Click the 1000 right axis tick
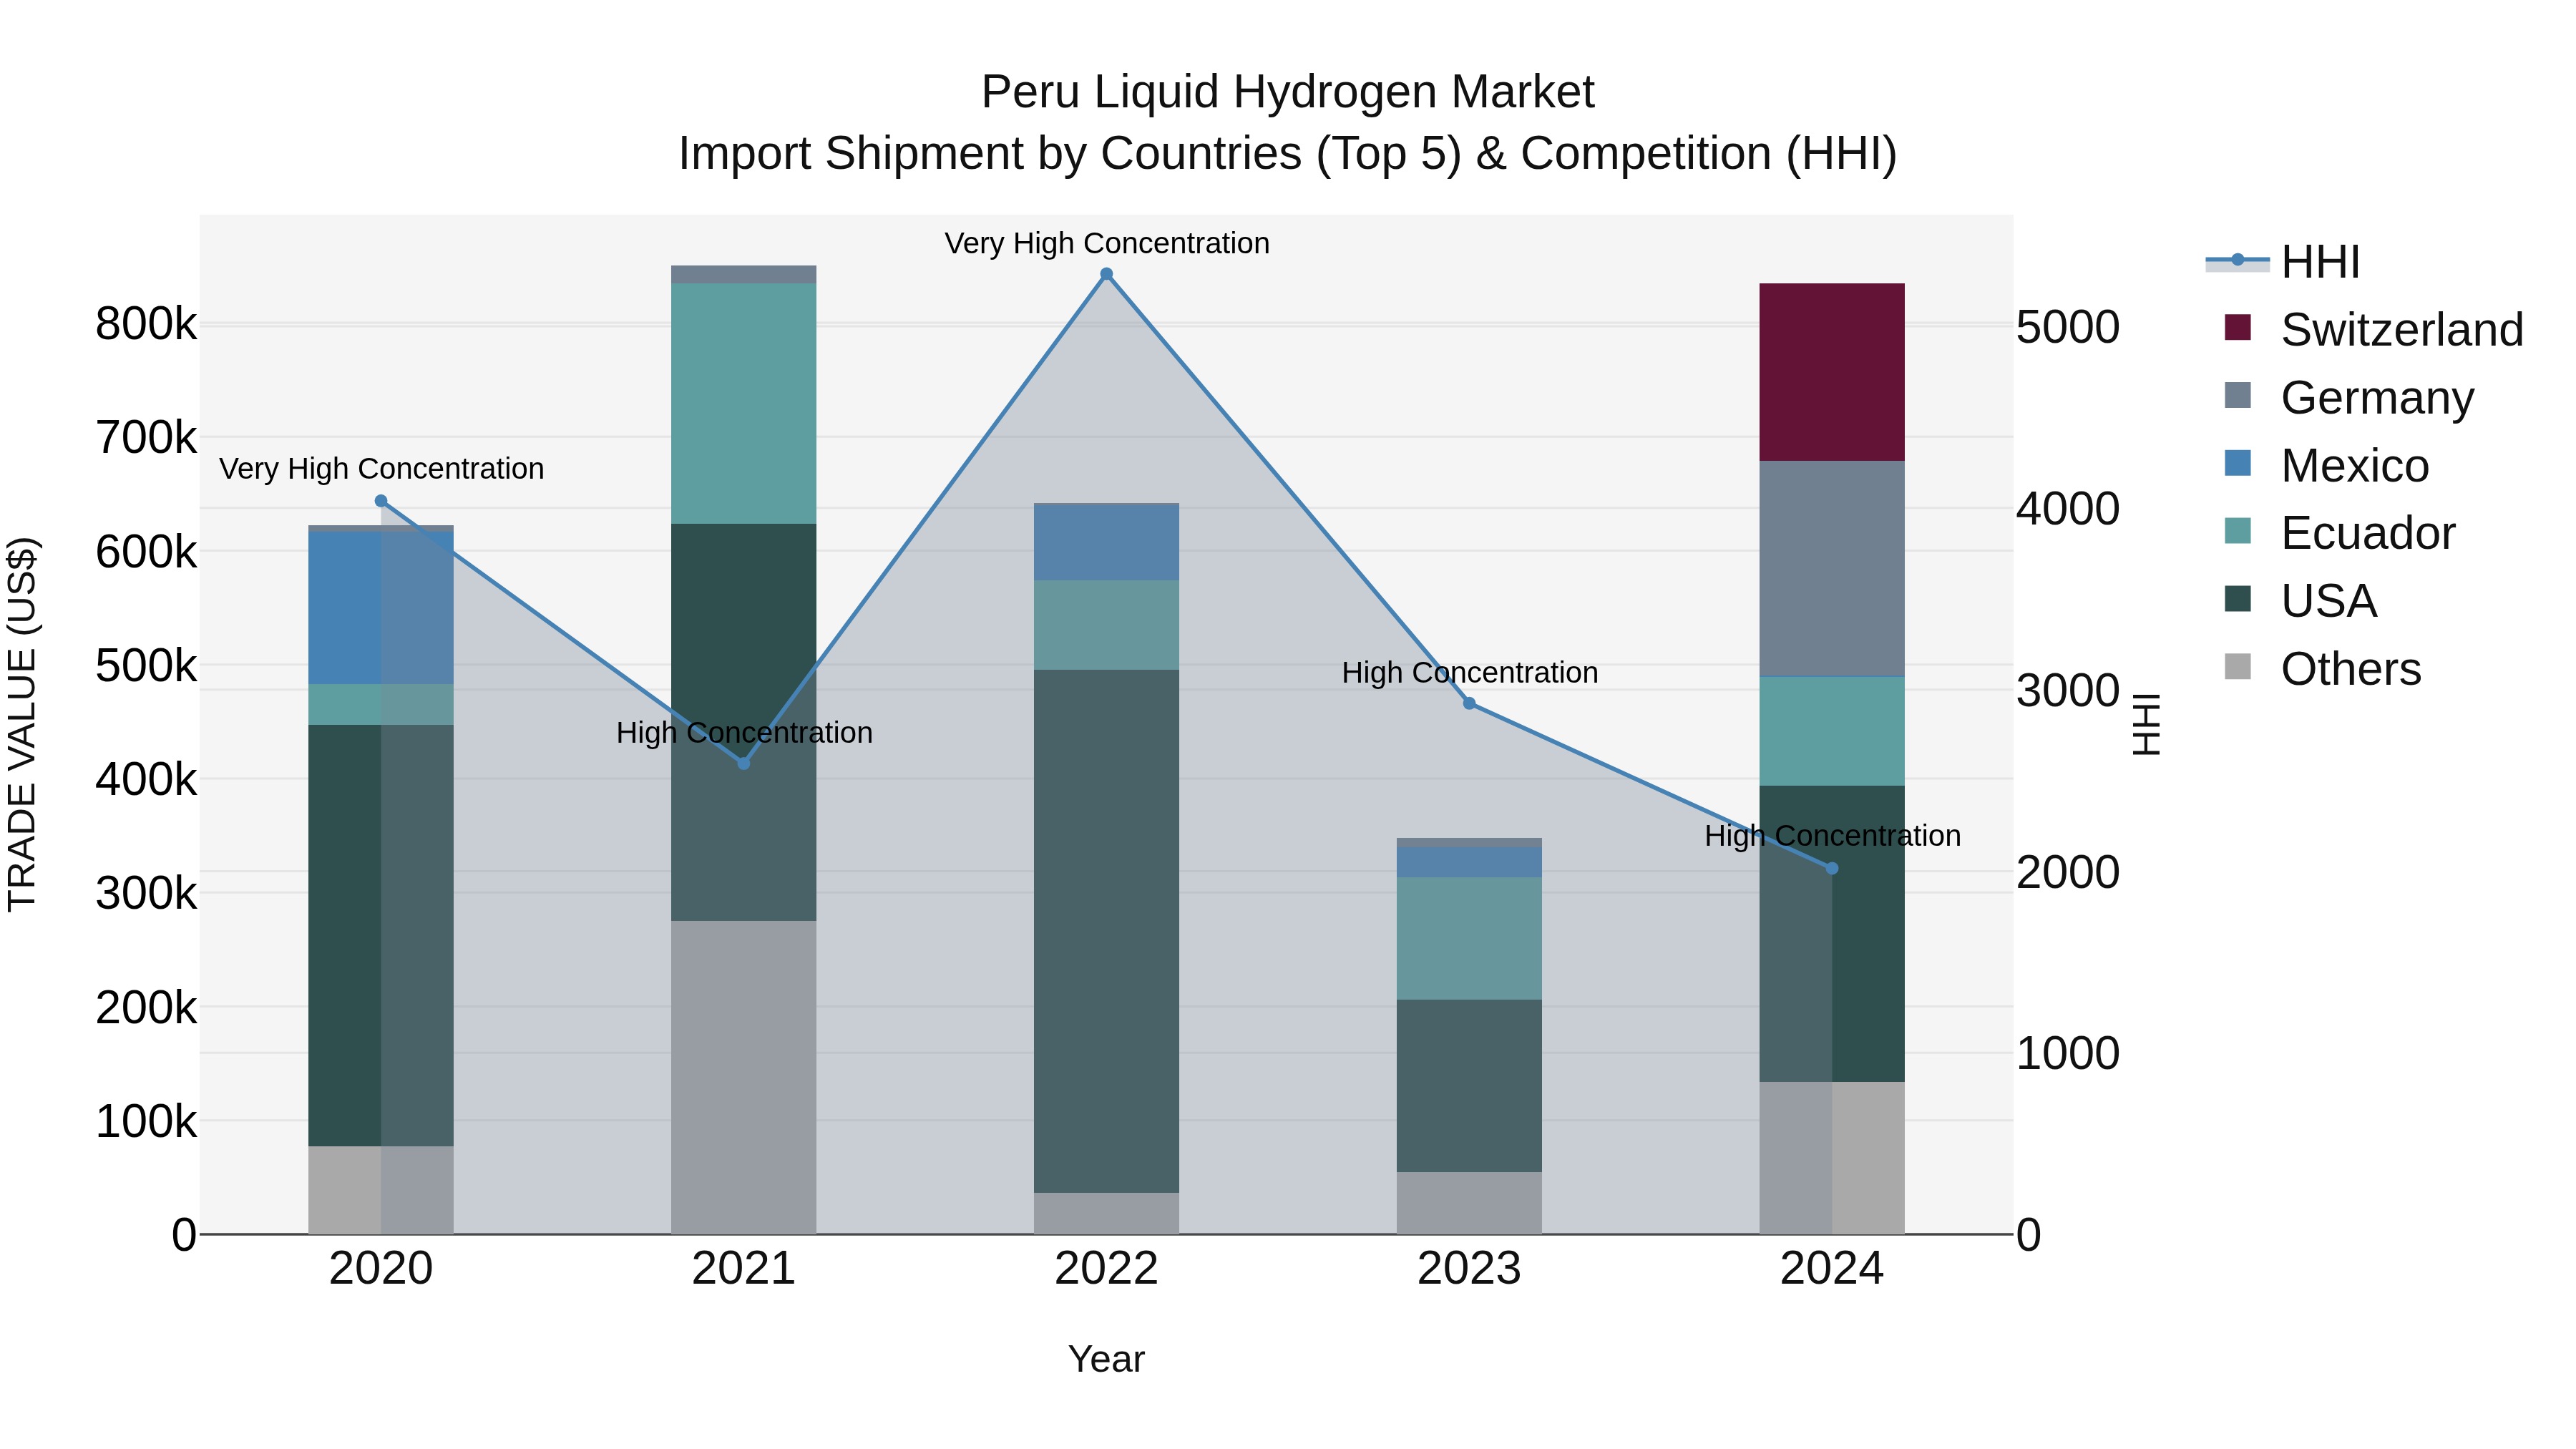This screenshot has height=1449, width=2576. click(2068, 1053)
